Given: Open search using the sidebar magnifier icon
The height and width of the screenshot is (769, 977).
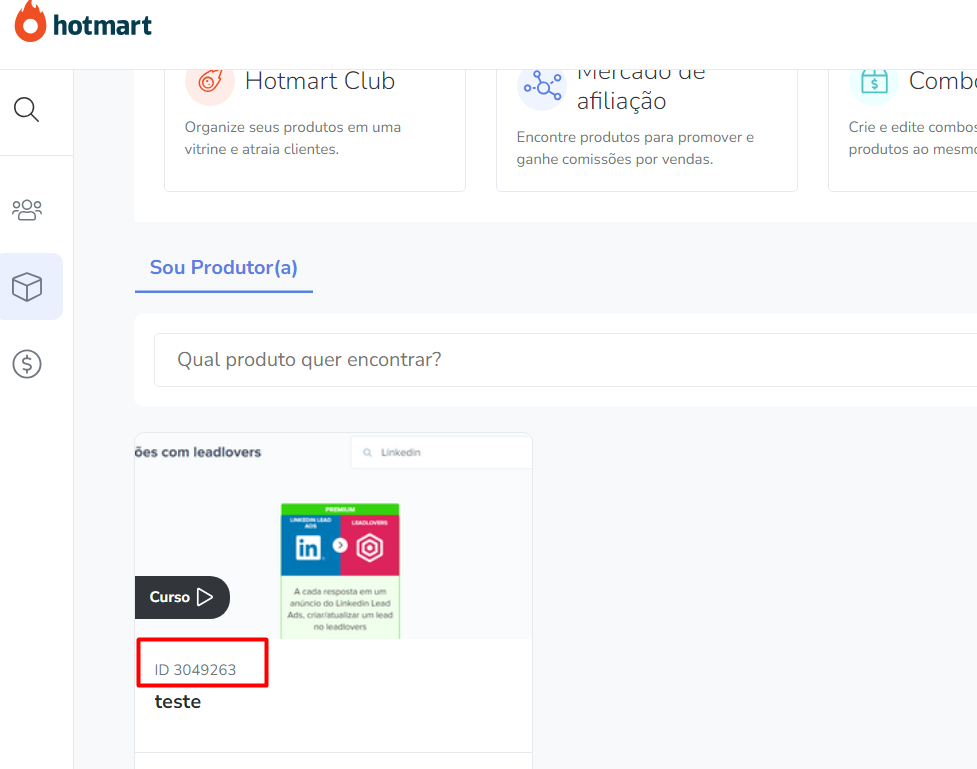Looking at the screenshot, I should [x=27, y=109].
